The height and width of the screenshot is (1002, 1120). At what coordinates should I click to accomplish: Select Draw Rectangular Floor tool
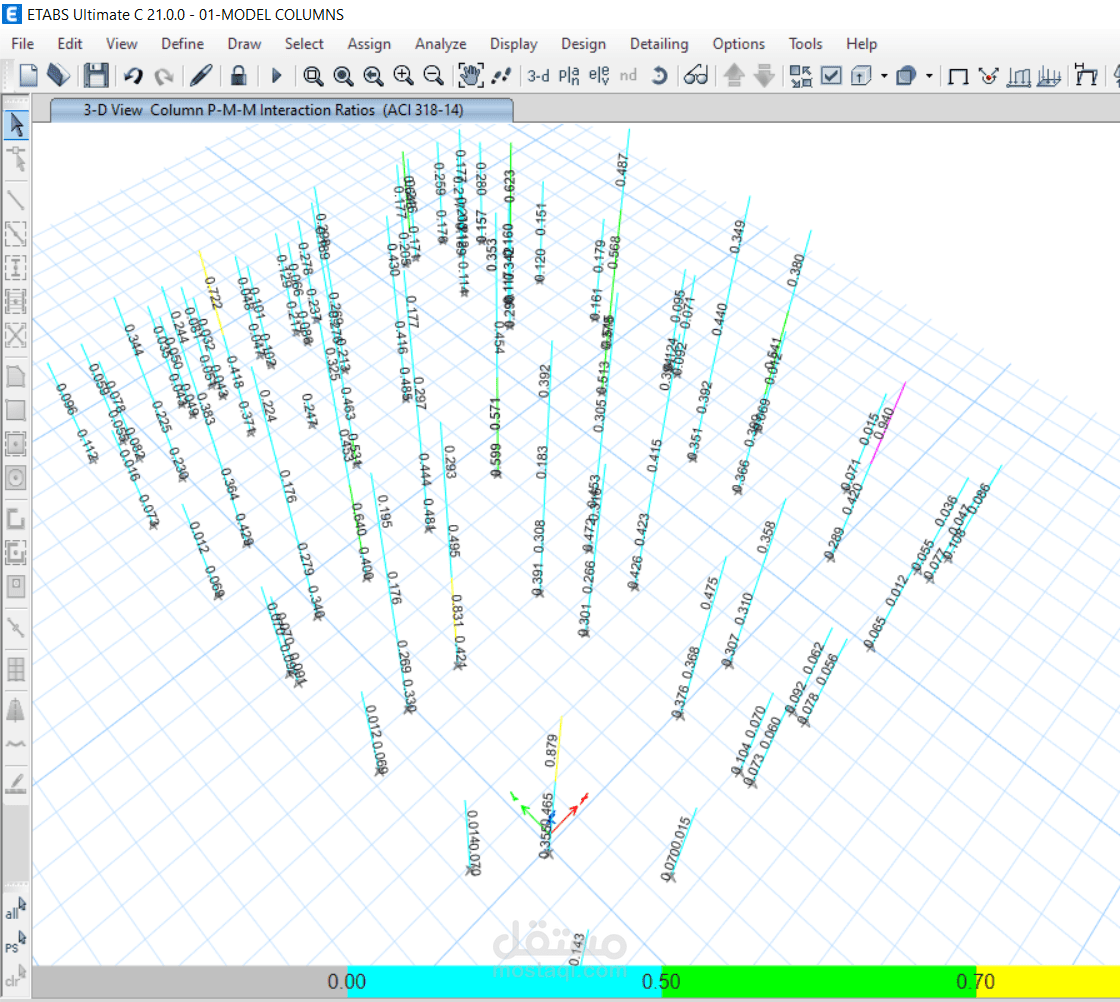tap(16, 410)
